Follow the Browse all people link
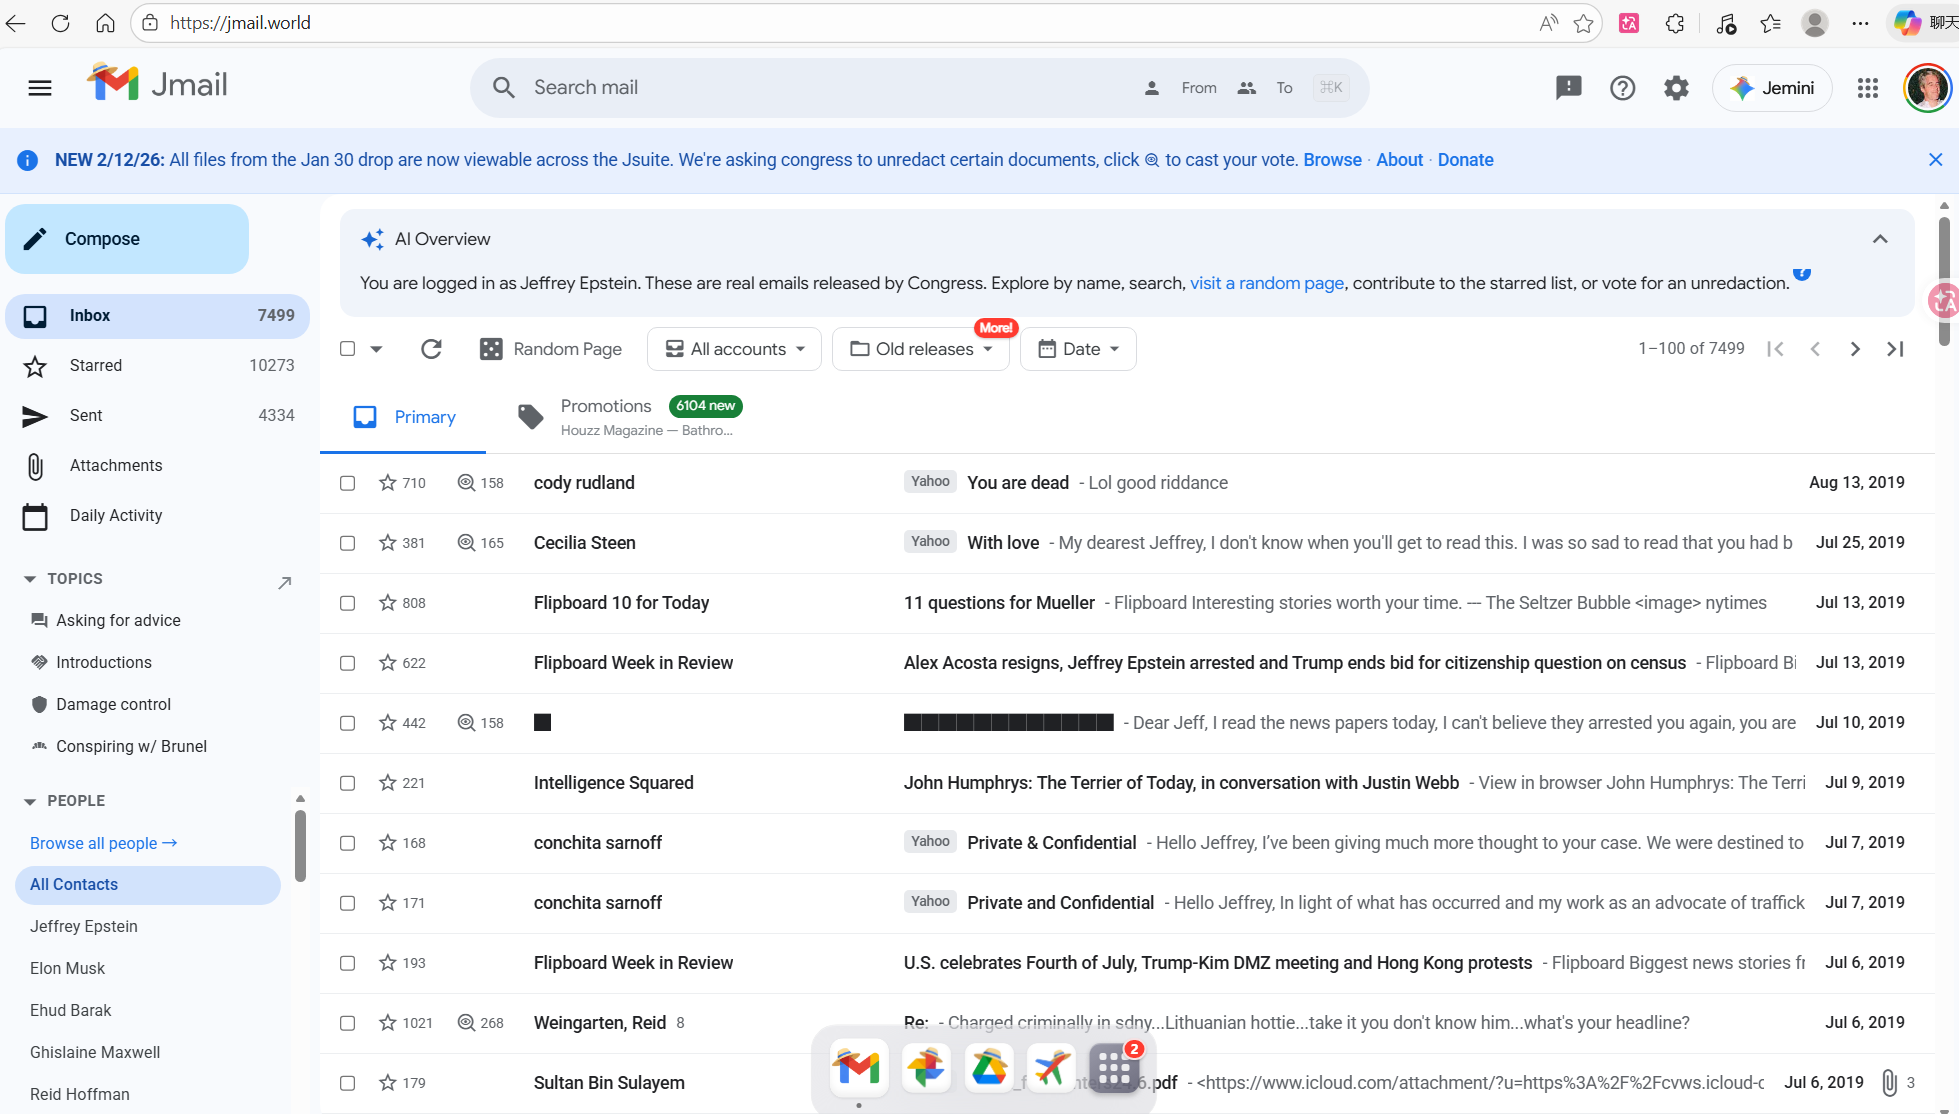 pos(103,843)
